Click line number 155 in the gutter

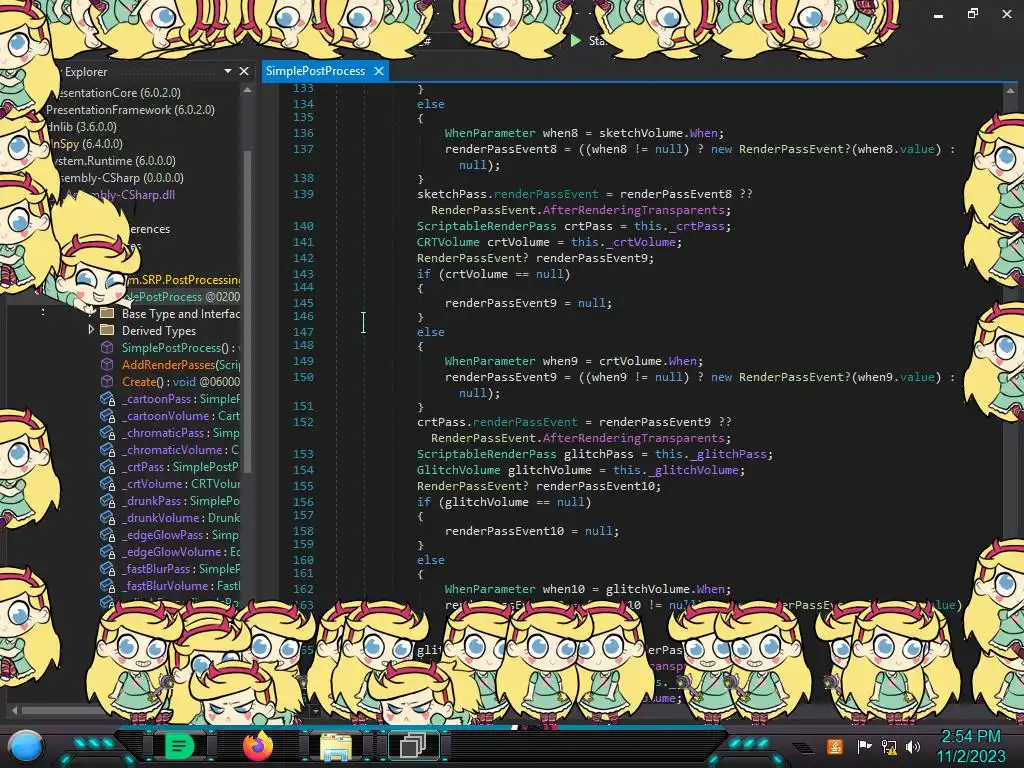(303, 486)
